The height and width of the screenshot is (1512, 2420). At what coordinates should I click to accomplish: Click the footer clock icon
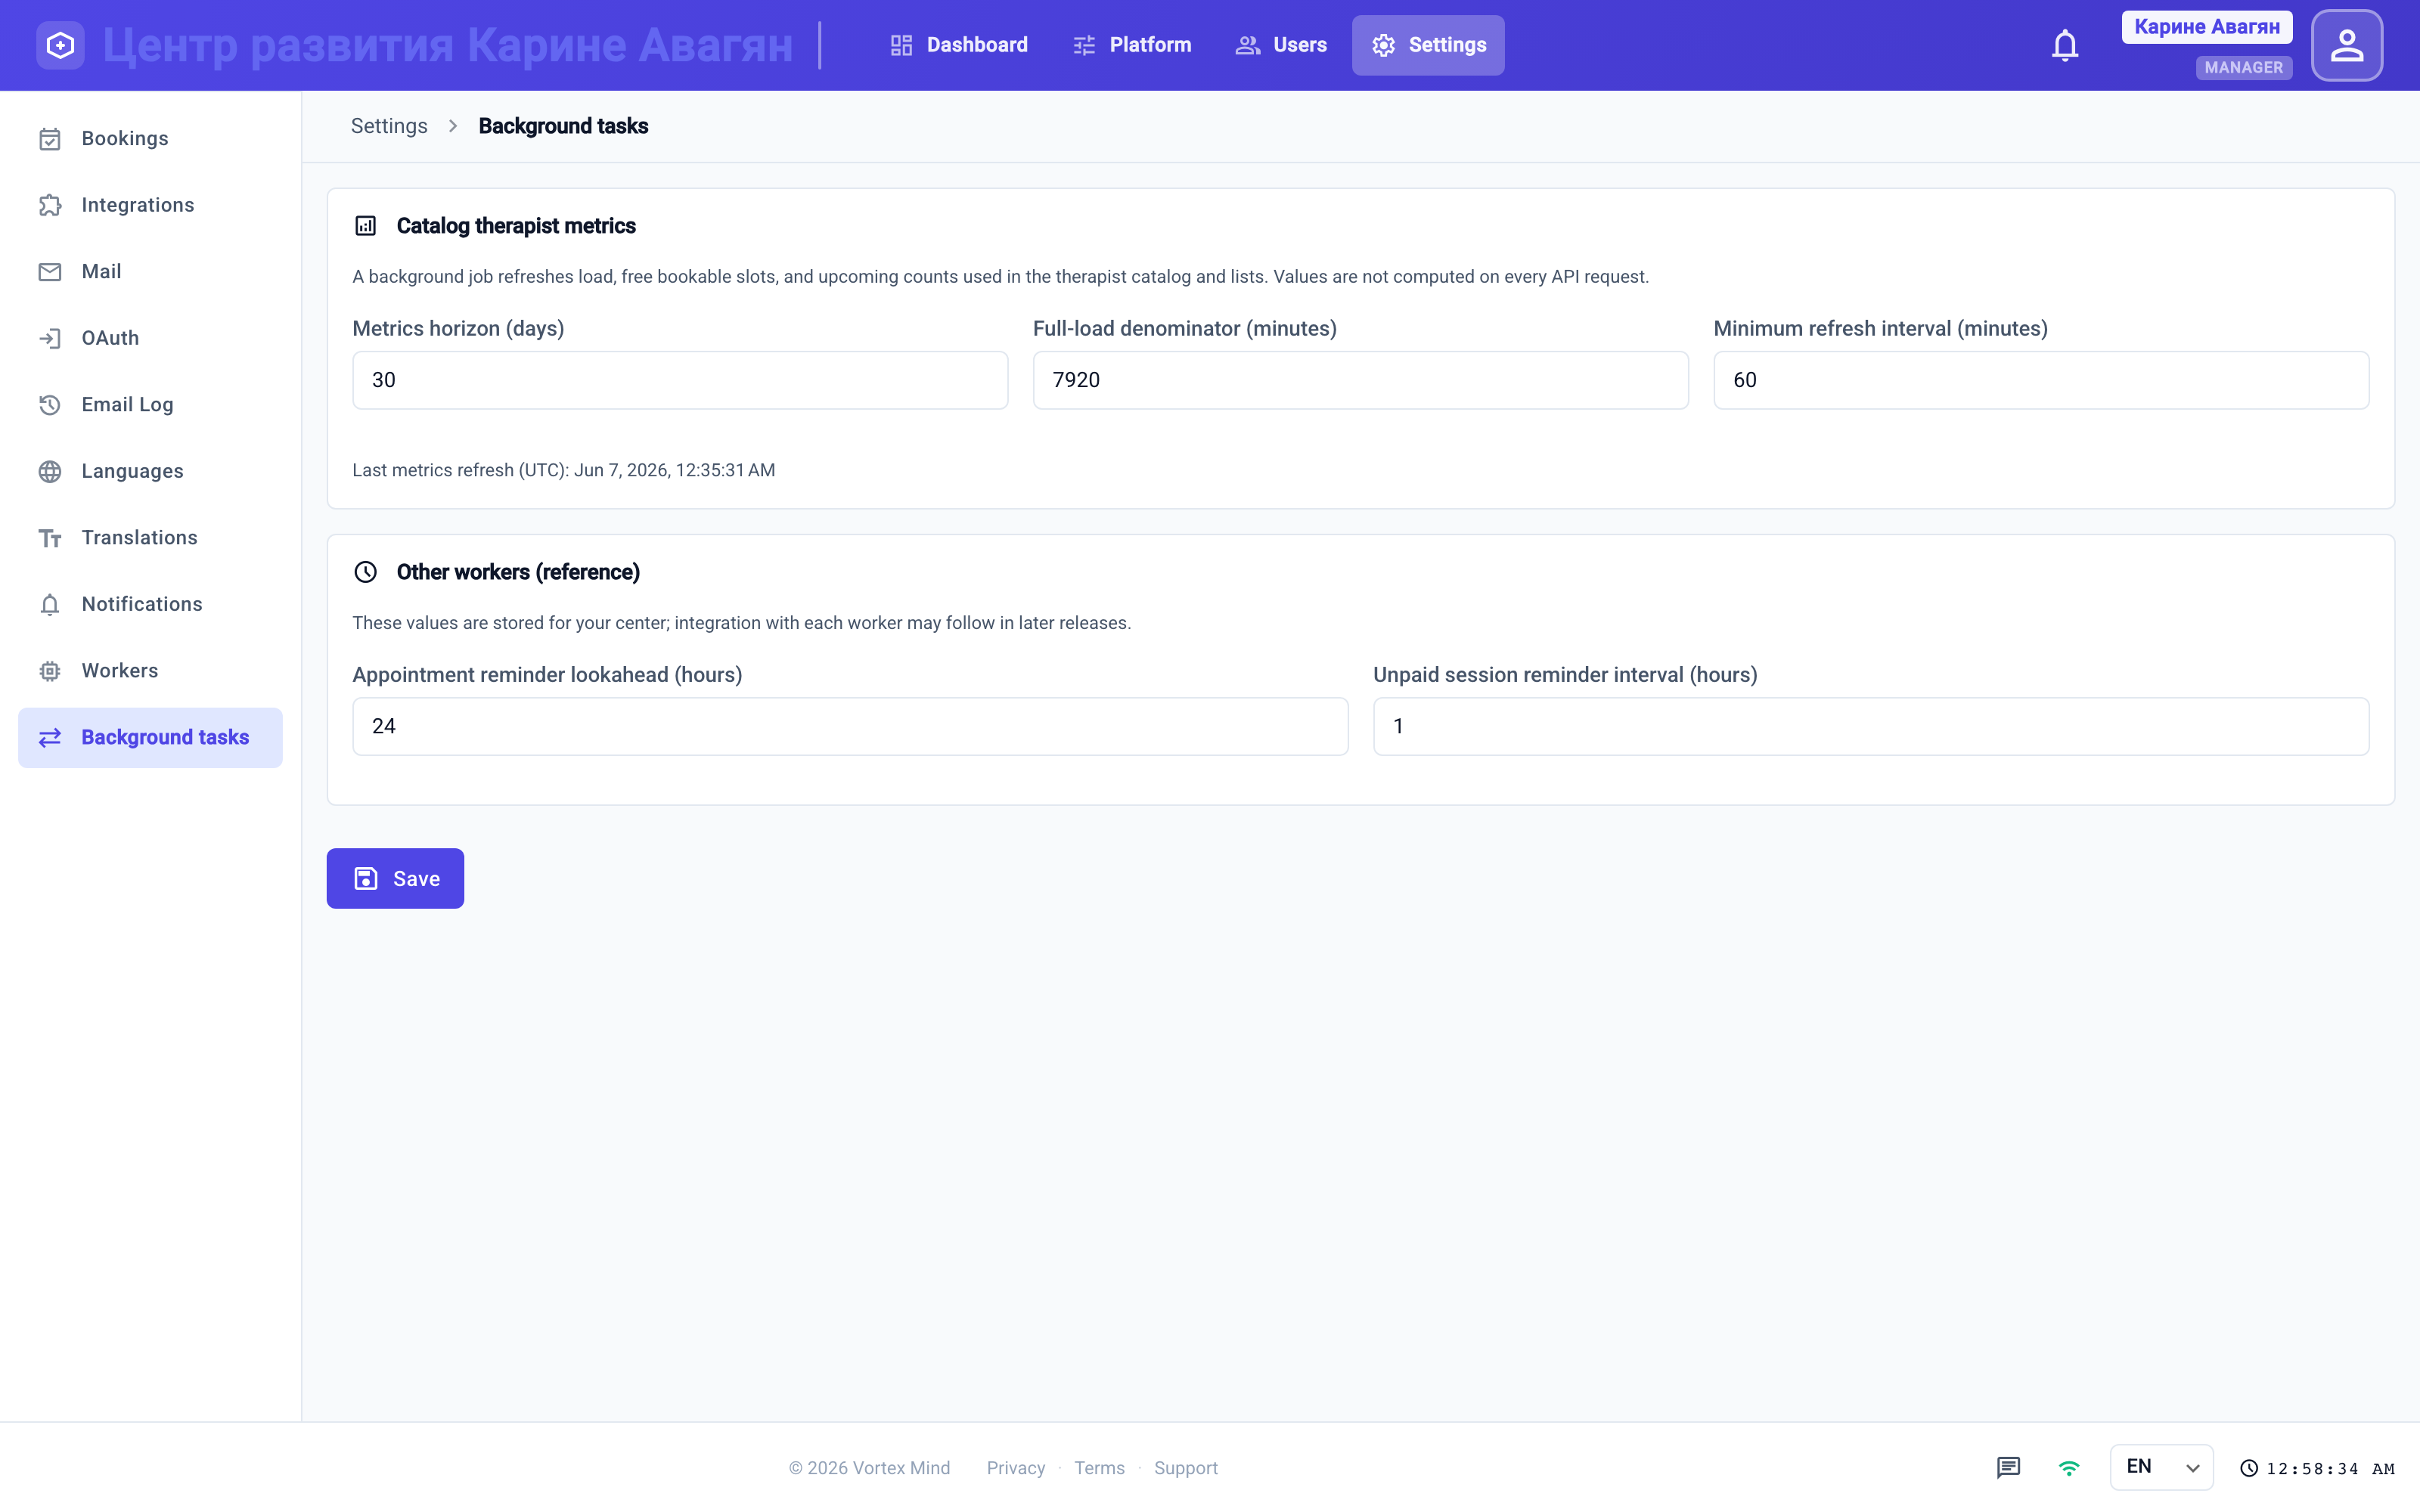pos(2249,1468)
